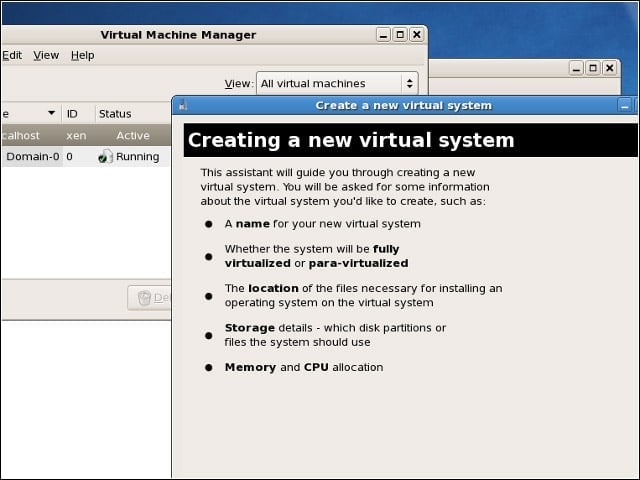
Task: Click the 'xen' cell in the ID column
Action: coord(76,136)
